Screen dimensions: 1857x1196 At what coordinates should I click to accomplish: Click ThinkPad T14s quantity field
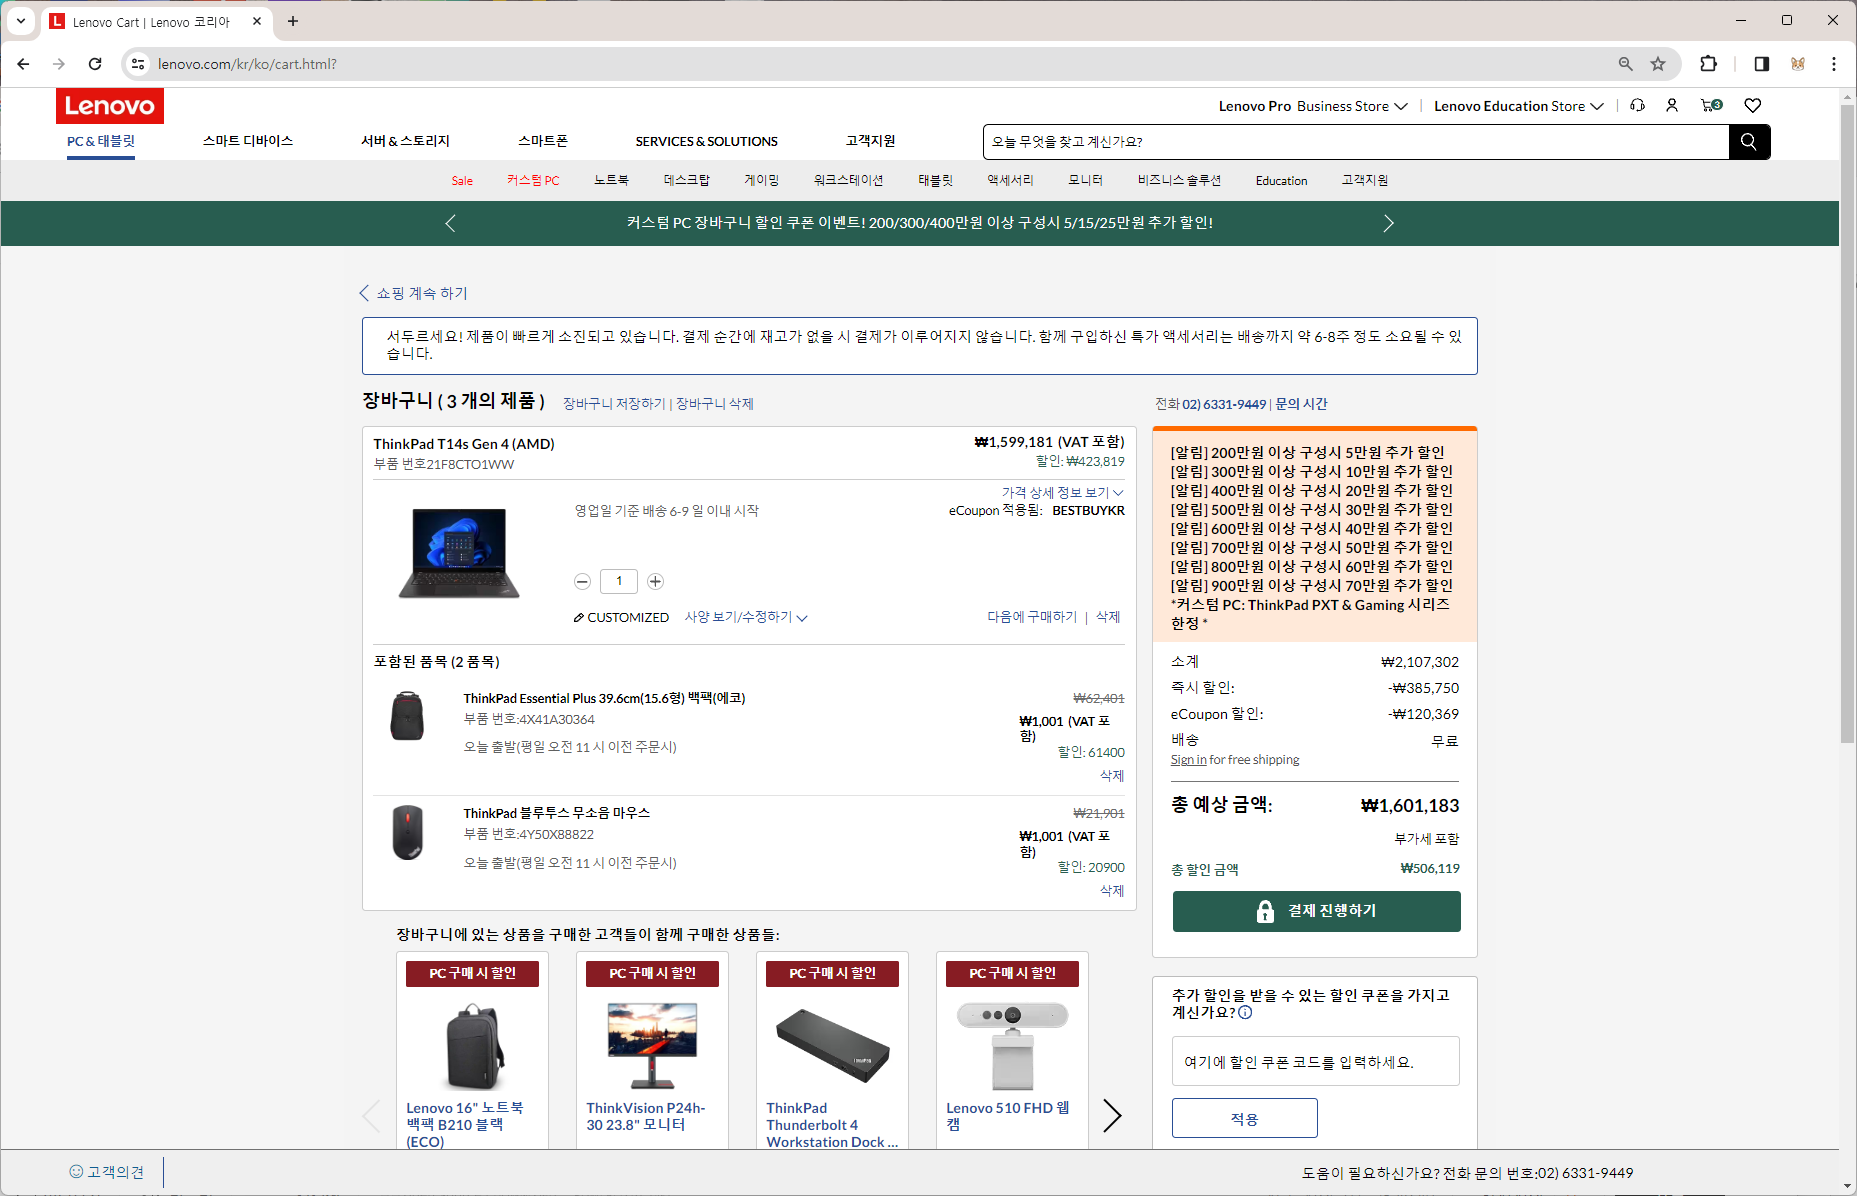point(619,581)
